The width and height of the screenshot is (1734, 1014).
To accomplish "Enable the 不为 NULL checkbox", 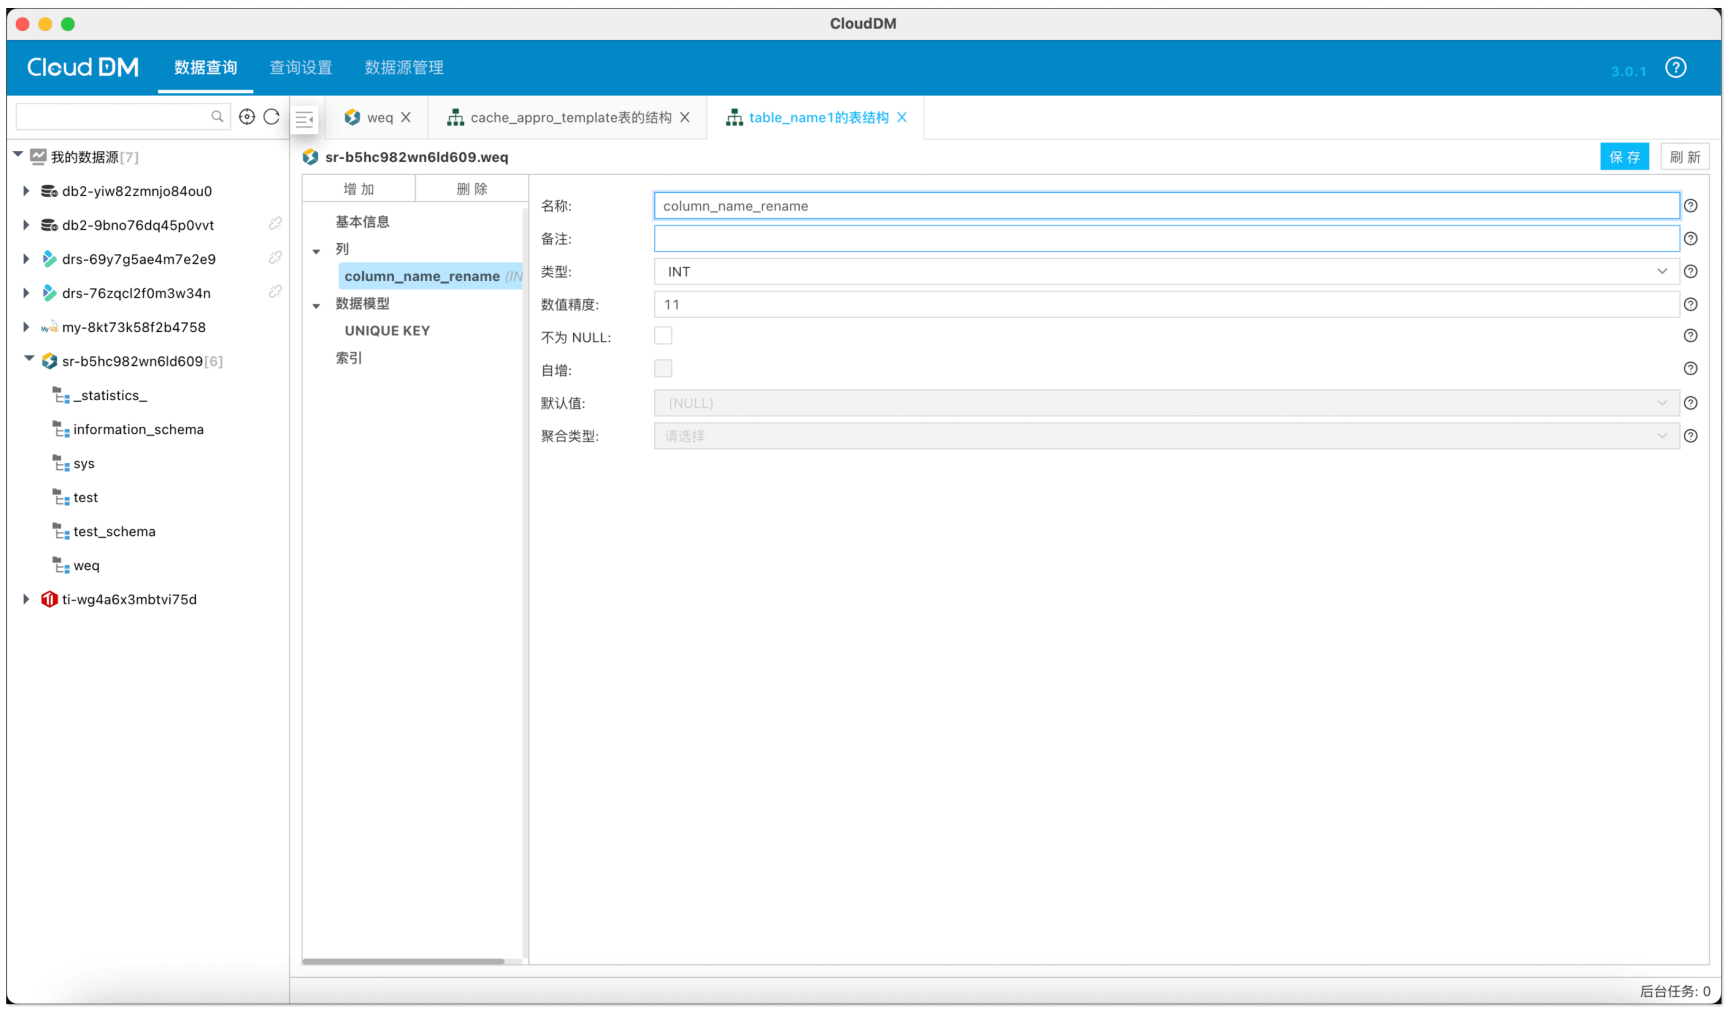I will pos(663,336).
